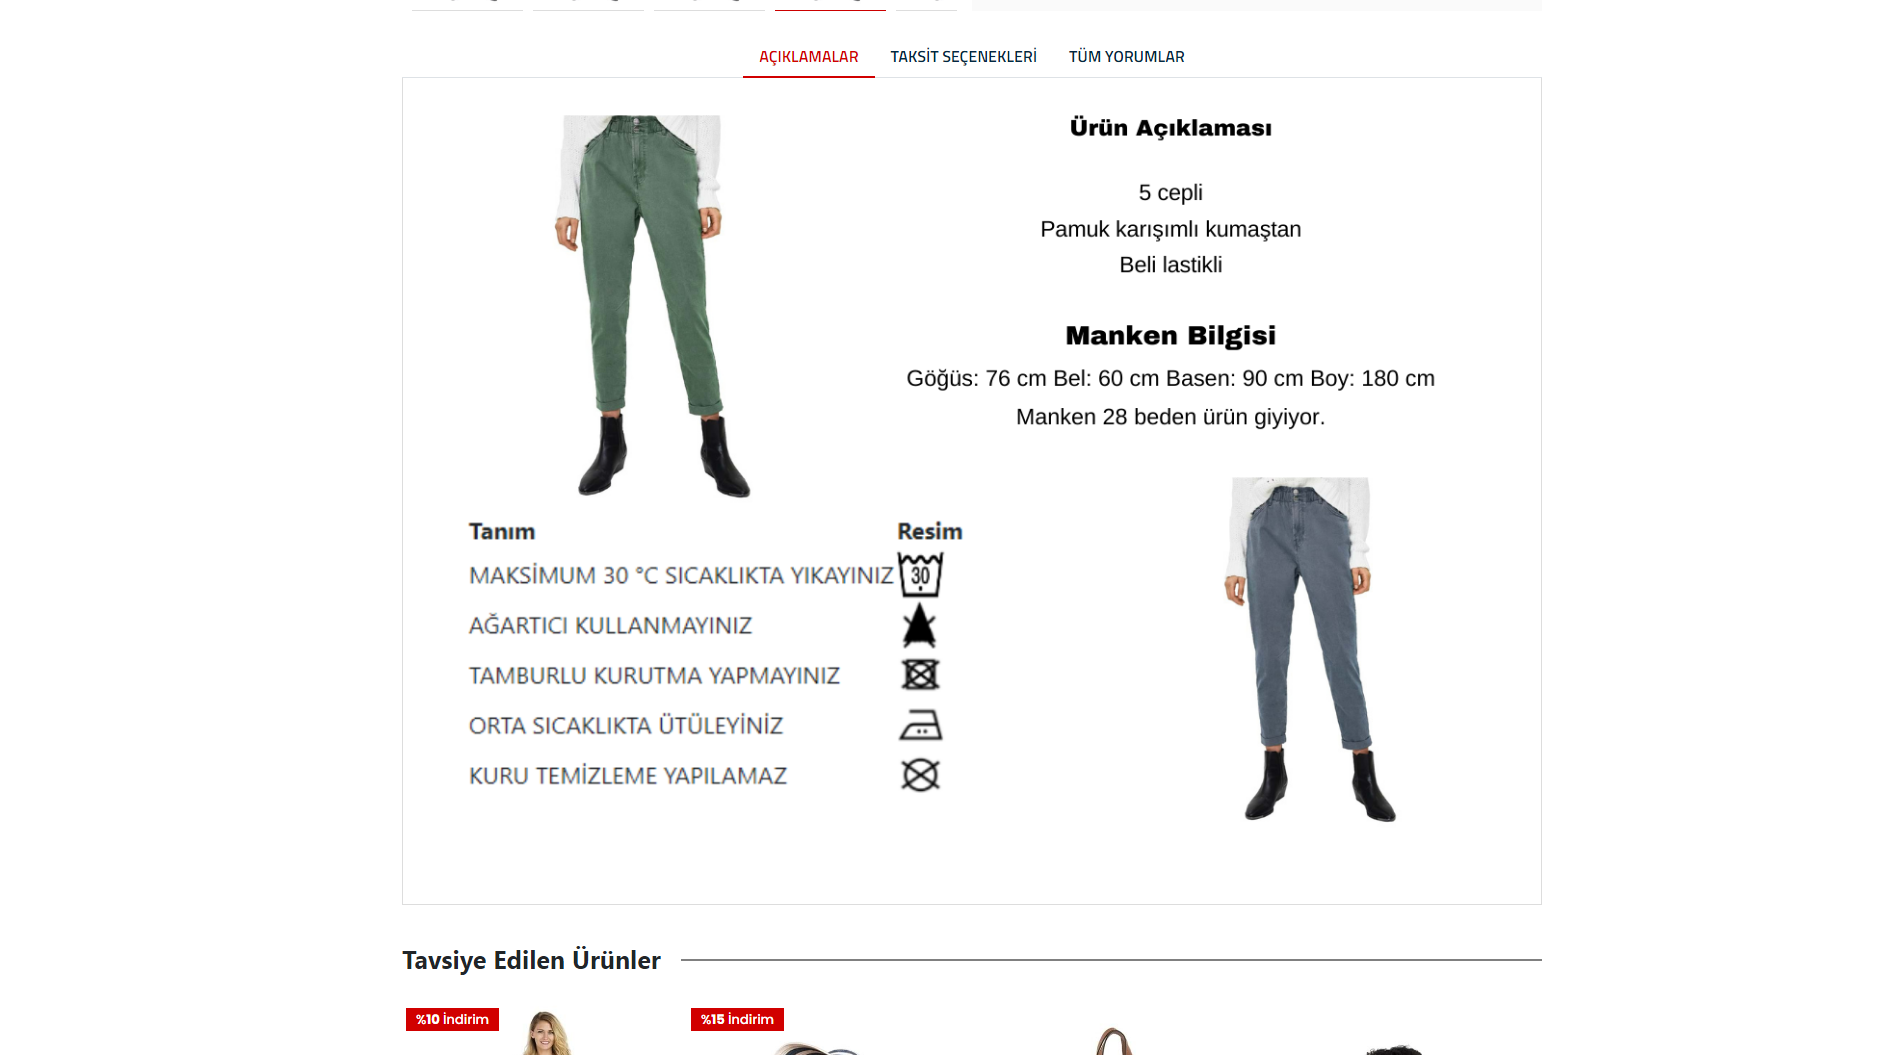Click the no dry cleaning icon
Image resolution: width=1899 pixels, height=1055 pixels.
pos(920,775)
